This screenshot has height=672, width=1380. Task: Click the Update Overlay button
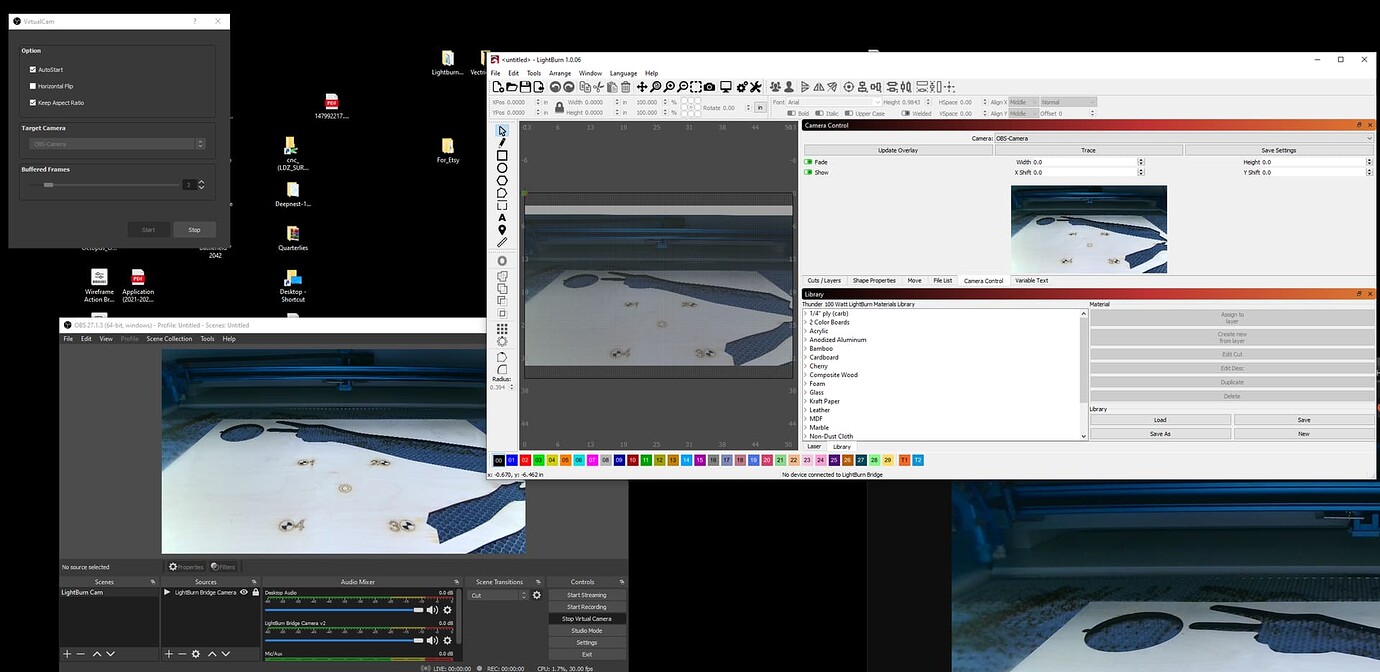(x=898, y=150)
